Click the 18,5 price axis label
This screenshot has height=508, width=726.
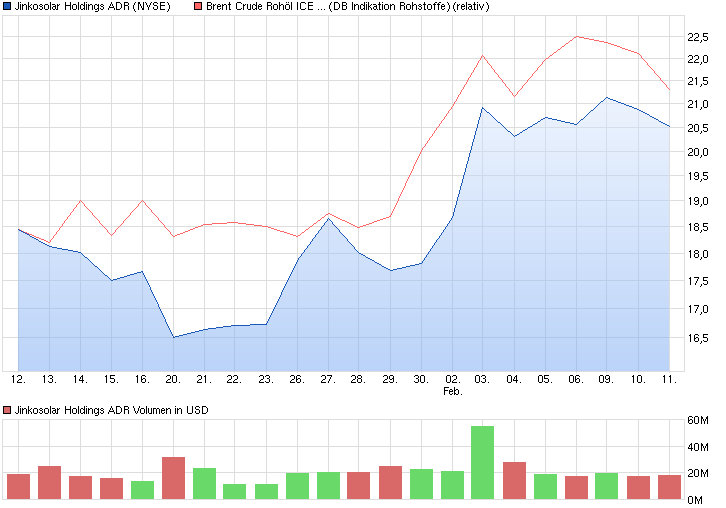click(x=698, y=227)
